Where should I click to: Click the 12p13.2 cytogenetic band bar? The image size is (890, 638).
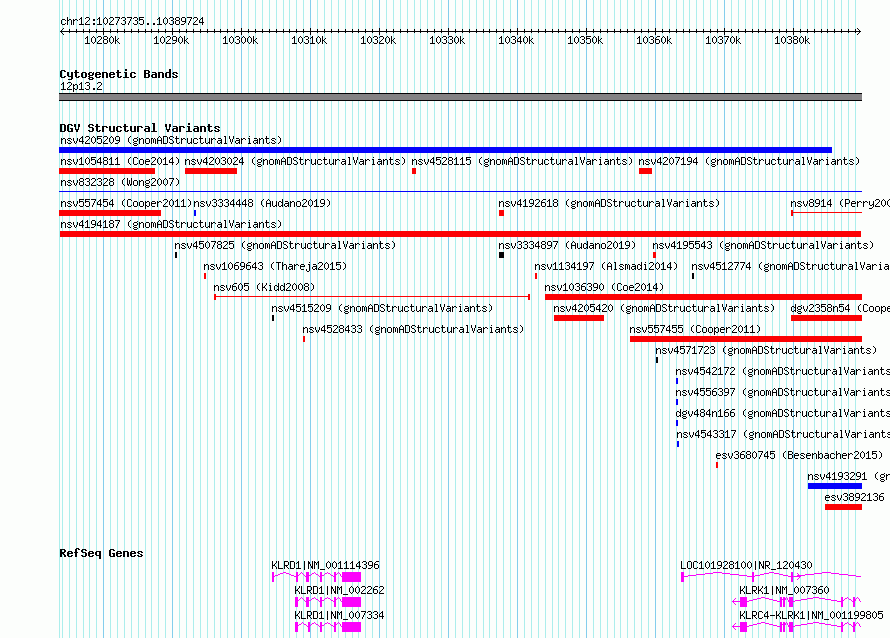pos(460,97)
